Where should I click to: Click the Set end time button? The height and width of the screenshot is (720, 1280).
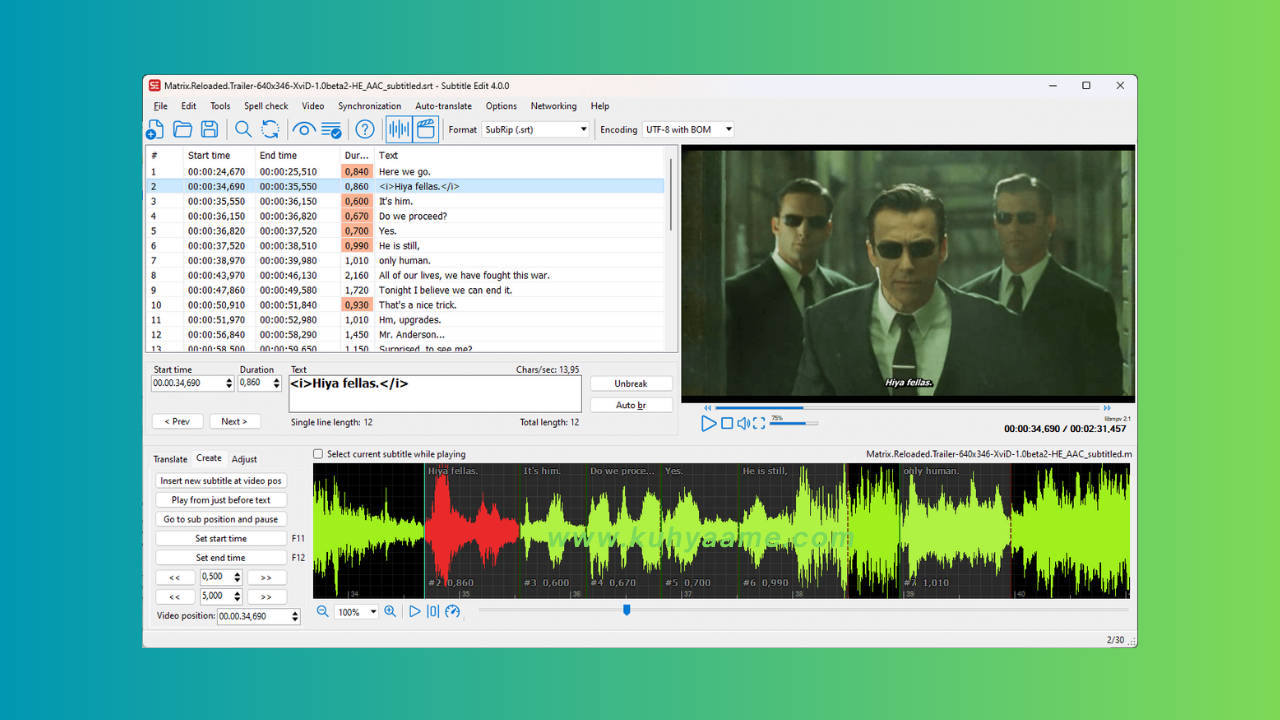click(221, 558)
